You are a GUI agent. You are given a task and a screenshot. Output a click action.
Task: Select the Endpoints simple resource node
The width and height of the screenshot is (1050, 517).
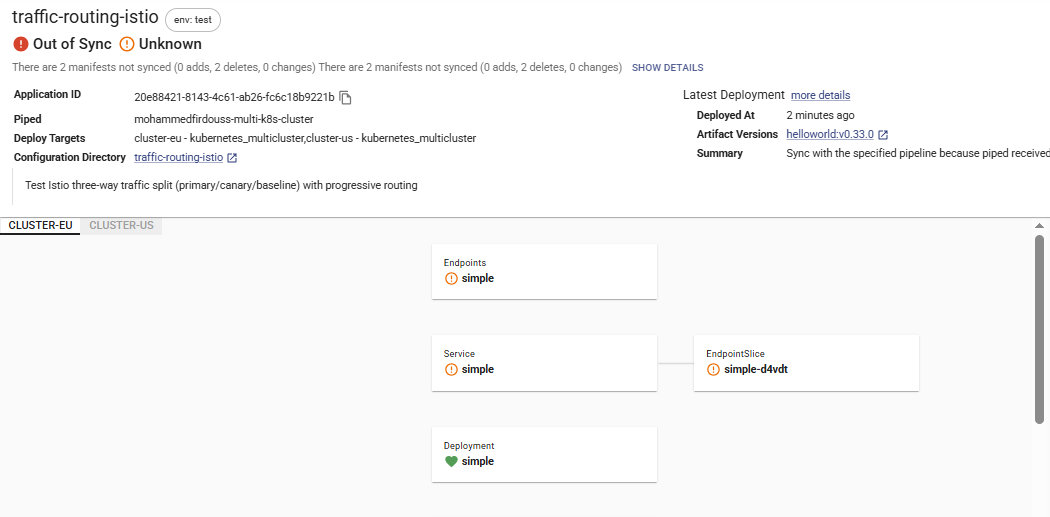[544, 271]
